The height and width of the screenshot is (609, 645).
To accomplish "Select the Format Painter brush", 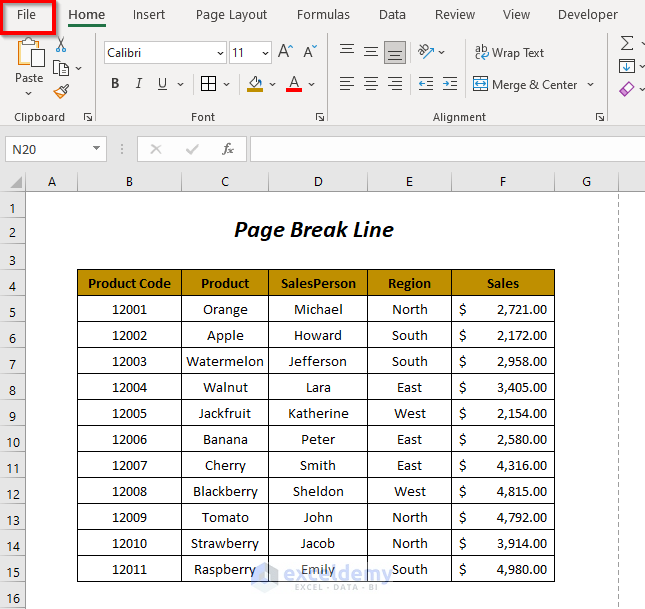I will tap(61, 91).
